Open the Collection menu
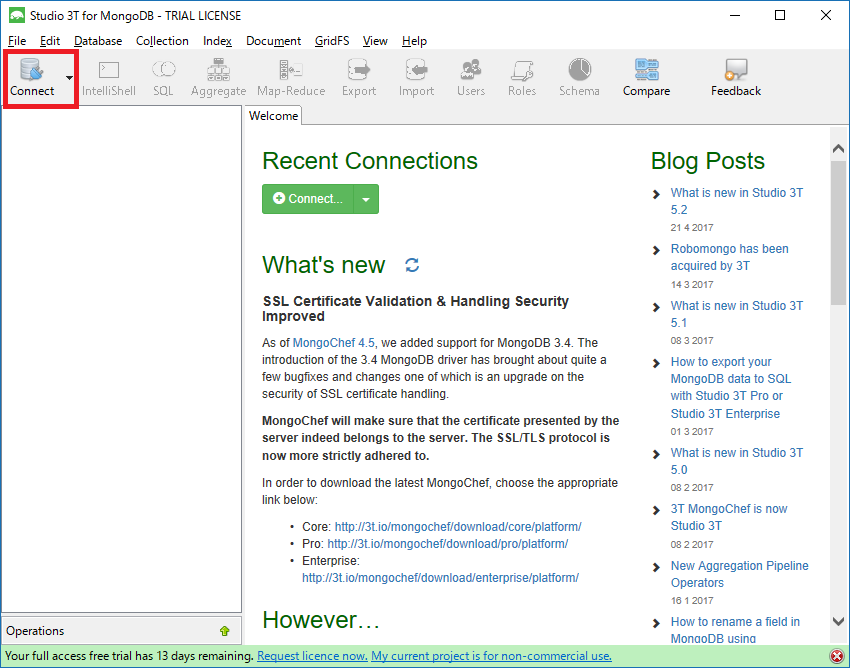Screen dimensions: 850x668 point(162,41)
